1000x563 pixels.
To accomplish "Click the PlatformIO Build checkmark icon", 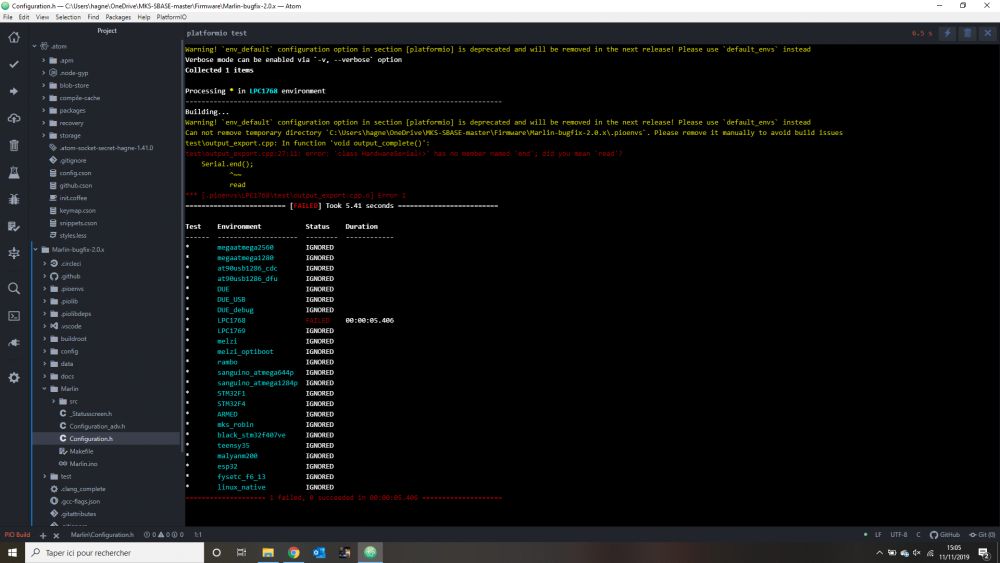I will click(x=13, y=64).
